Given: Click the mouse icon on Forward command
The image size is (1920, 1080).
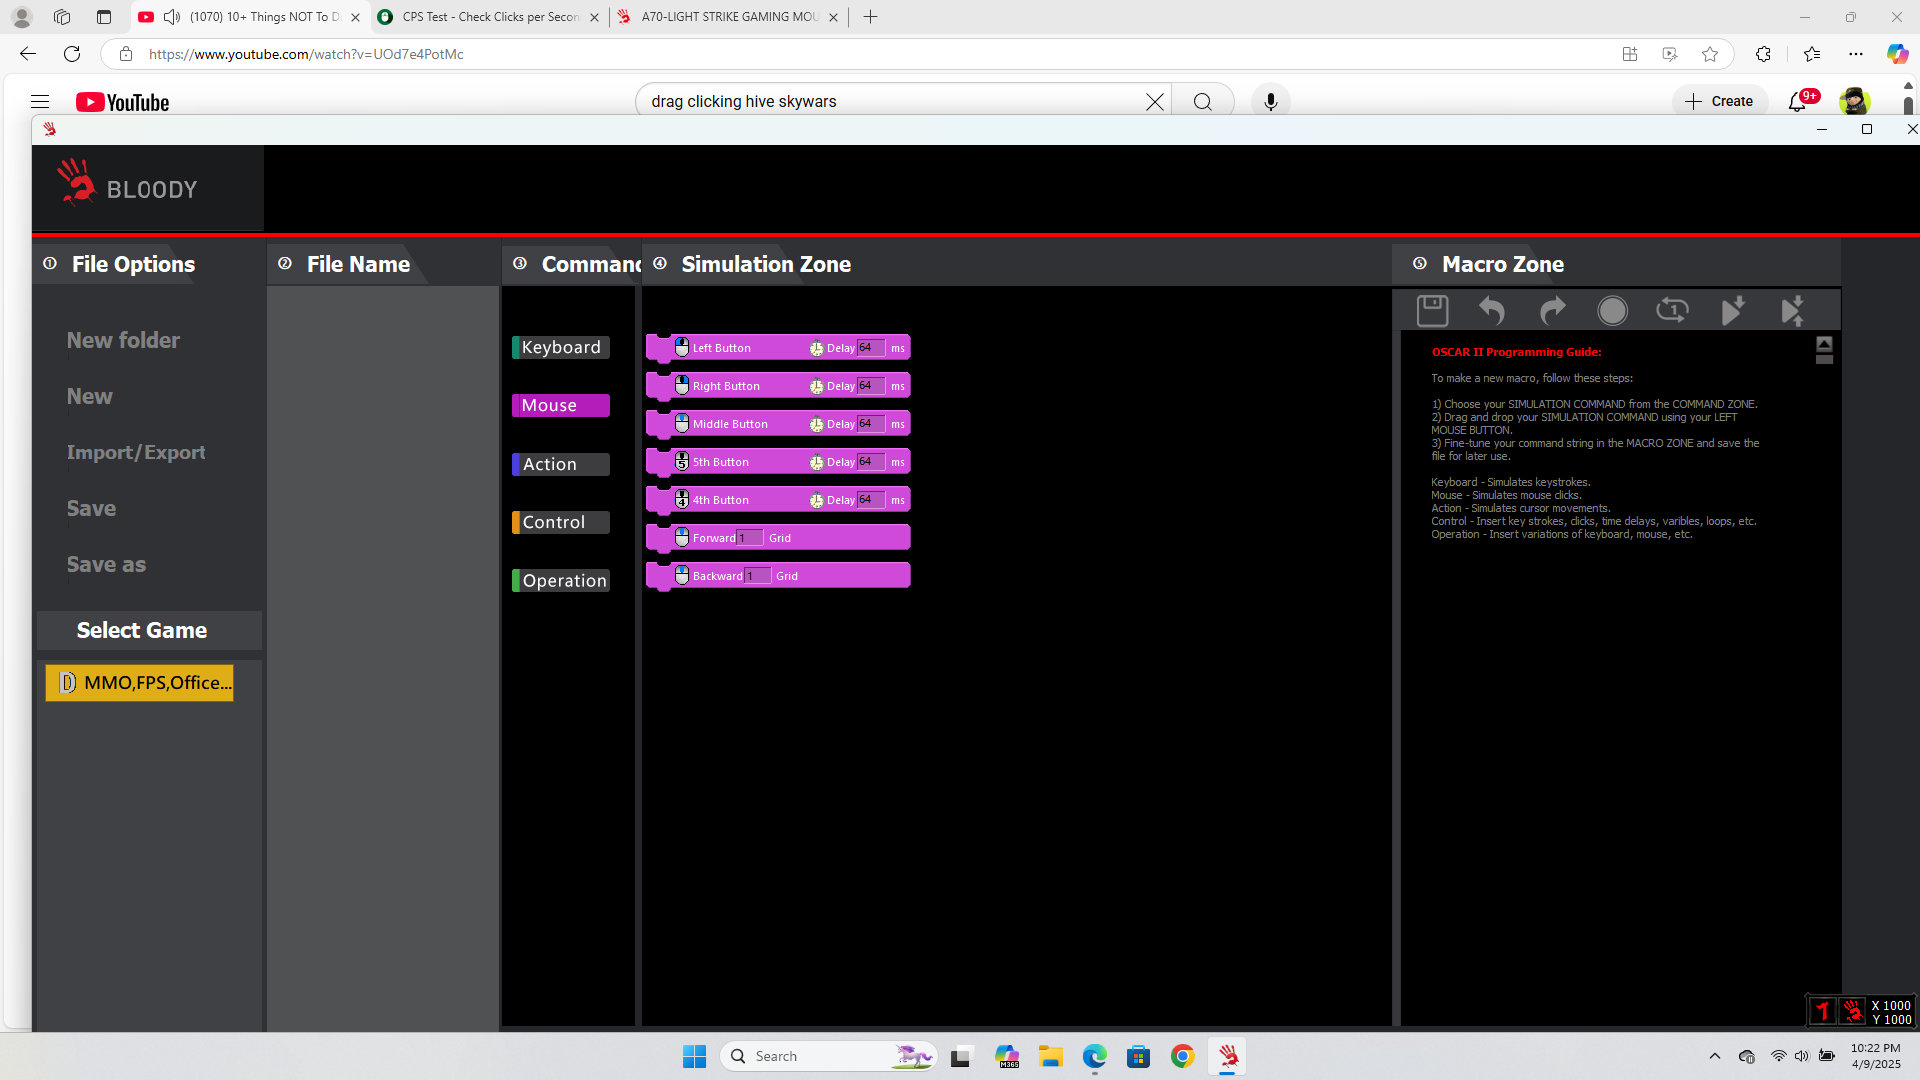Looking at the screenshot, I should (682, 538).
